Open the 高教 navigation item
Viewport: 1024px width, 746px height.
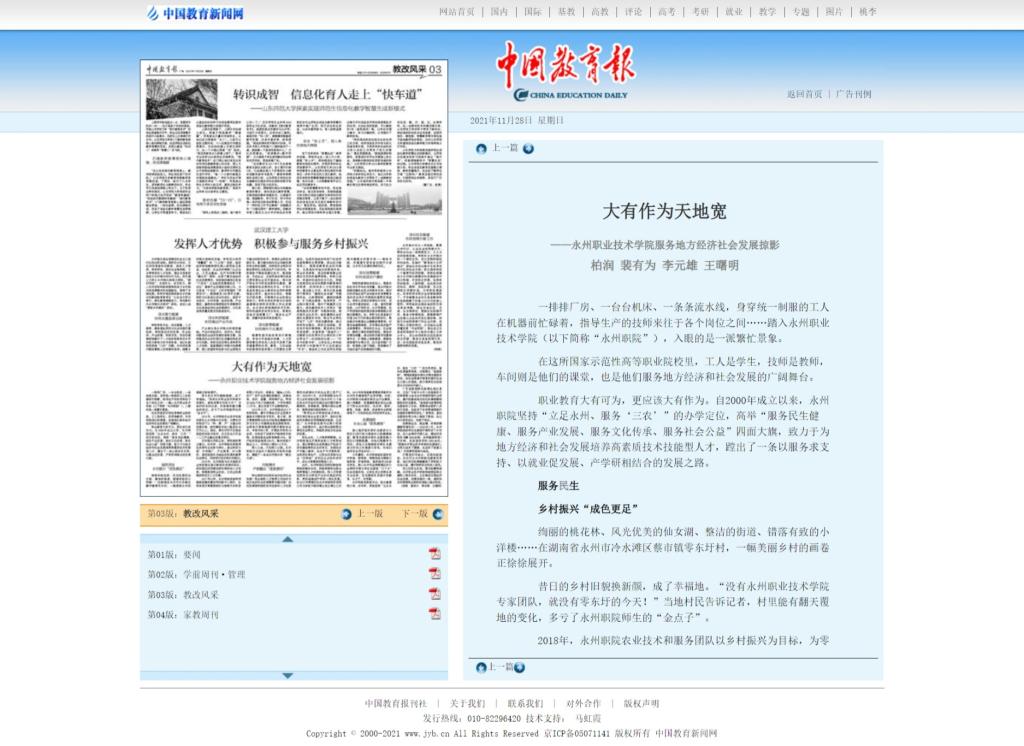(600, 12)
